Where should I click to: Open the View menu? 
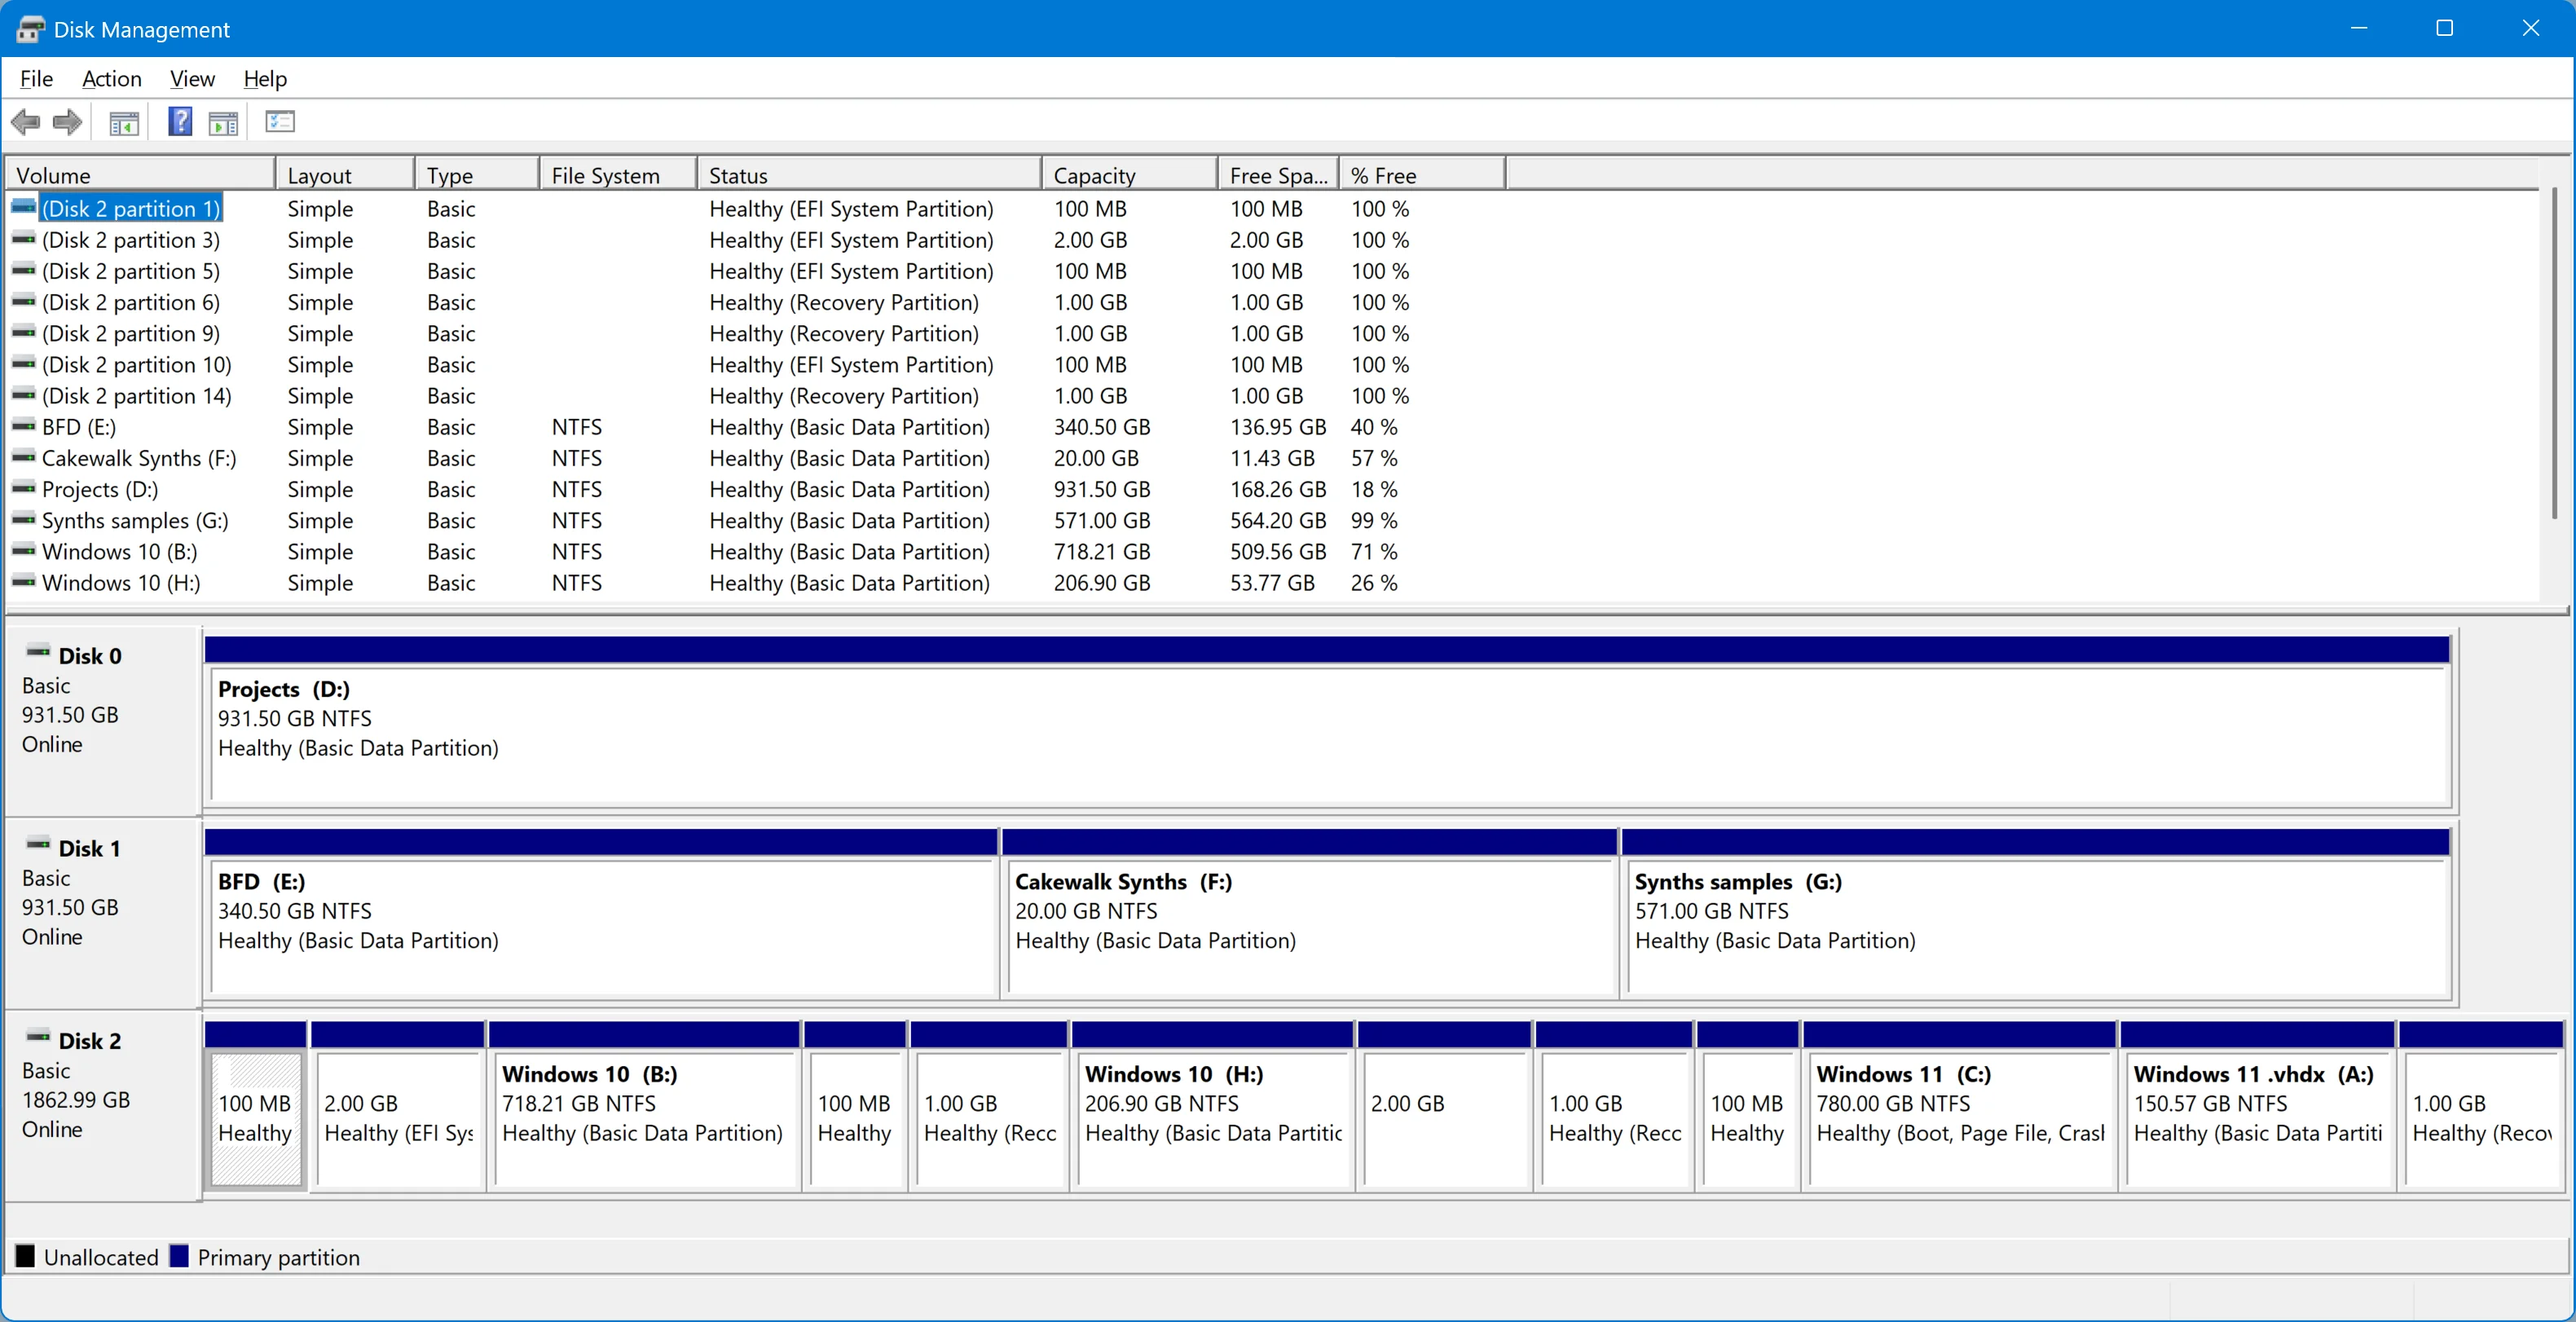point(192,78)
